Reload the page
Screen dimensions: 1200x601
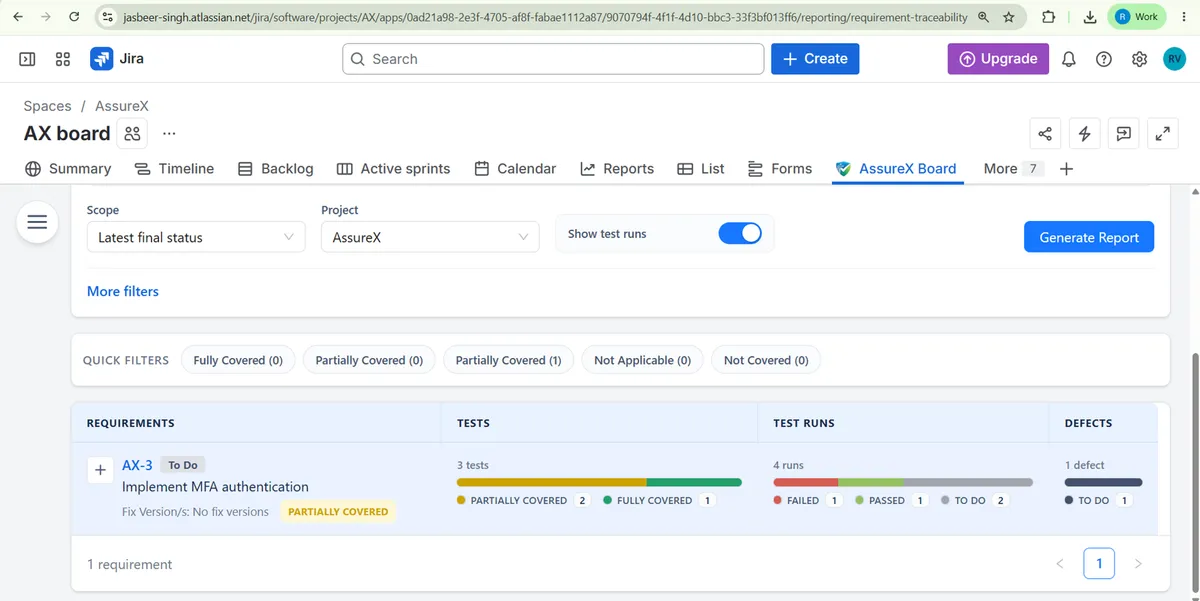coord(74,17)
